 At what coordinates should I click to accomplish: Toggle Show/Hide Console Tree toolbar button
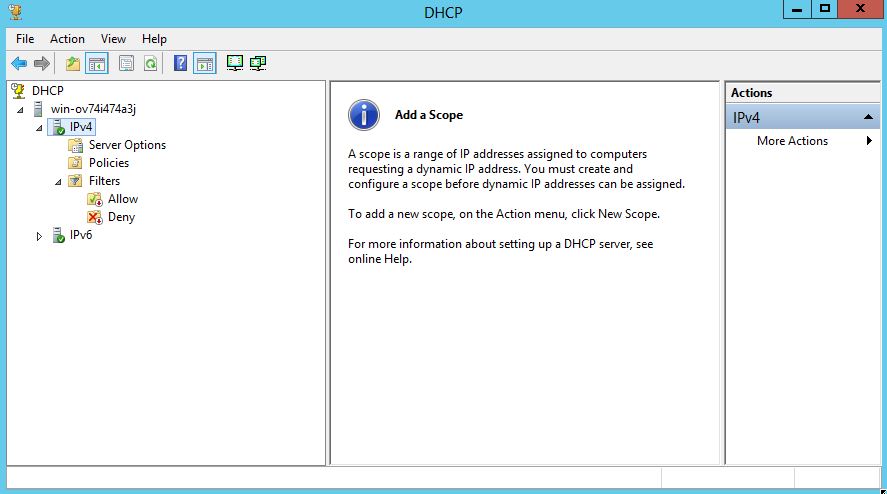pyautogui.click(x=97, y=64)
